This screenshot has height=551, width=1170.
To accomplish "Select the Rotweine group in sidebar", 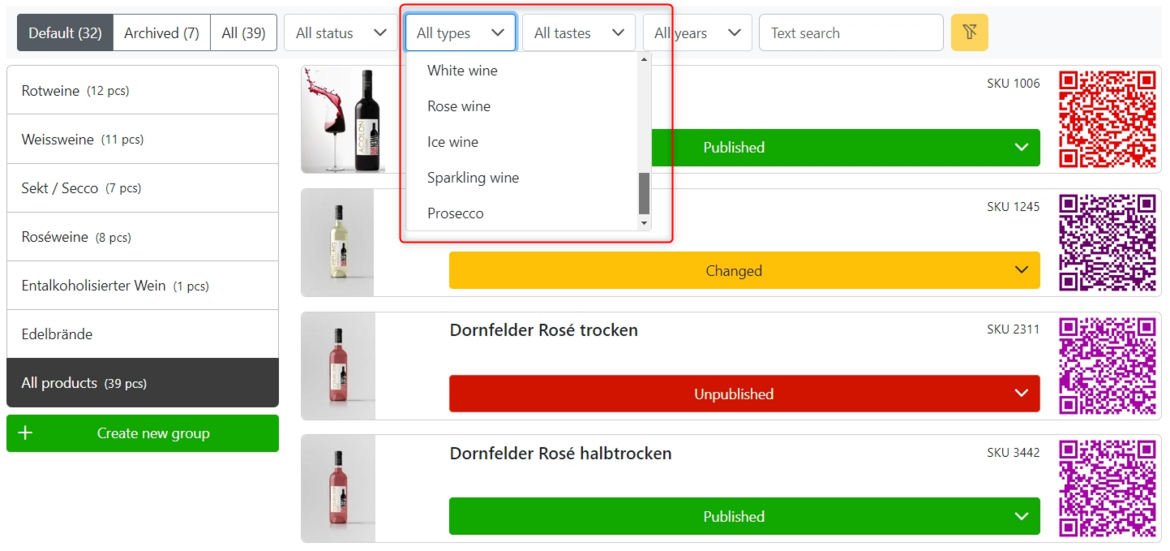I will click(x=142, y=91).
